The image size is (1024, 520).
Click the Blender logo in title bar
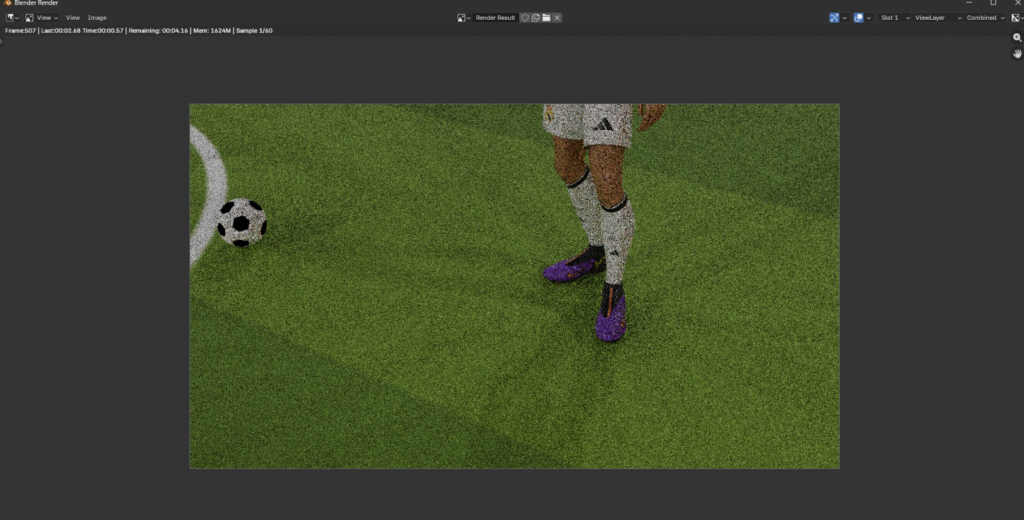click(8, 3)
